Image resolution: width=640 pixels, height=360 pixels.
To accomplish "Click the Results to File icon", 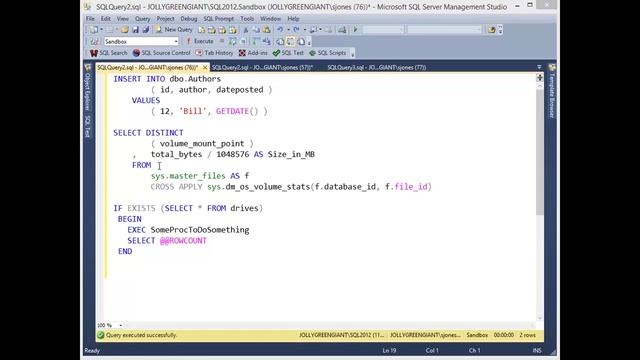I will [301, 41].
